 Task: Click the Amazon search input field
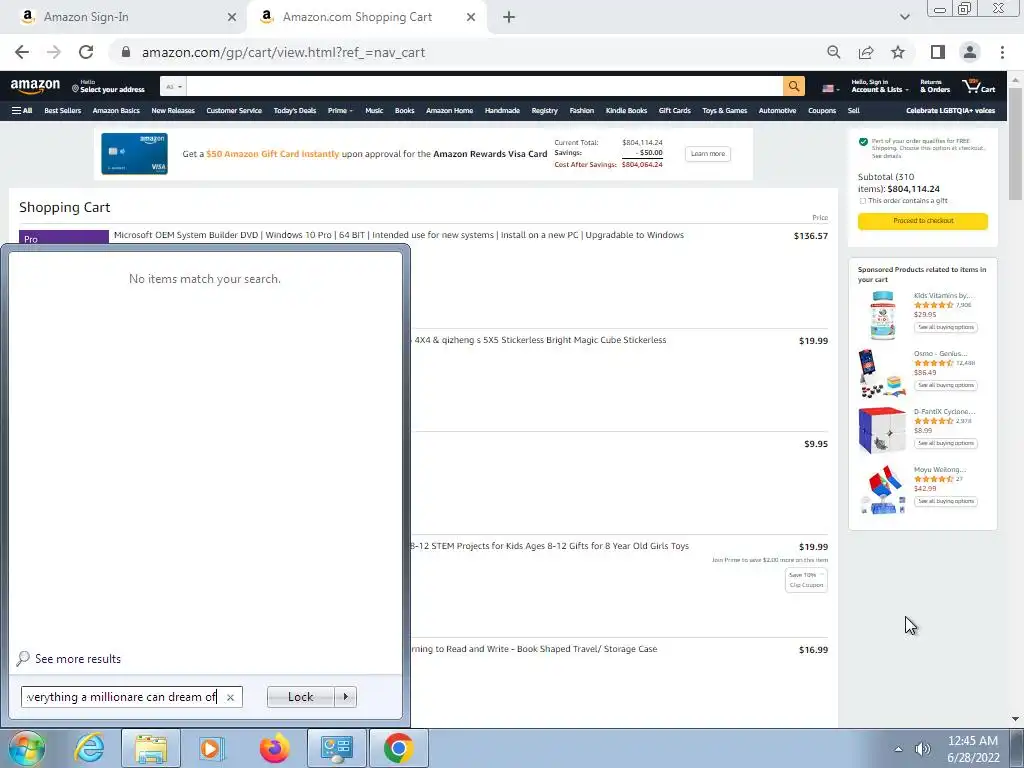point(485,86)
